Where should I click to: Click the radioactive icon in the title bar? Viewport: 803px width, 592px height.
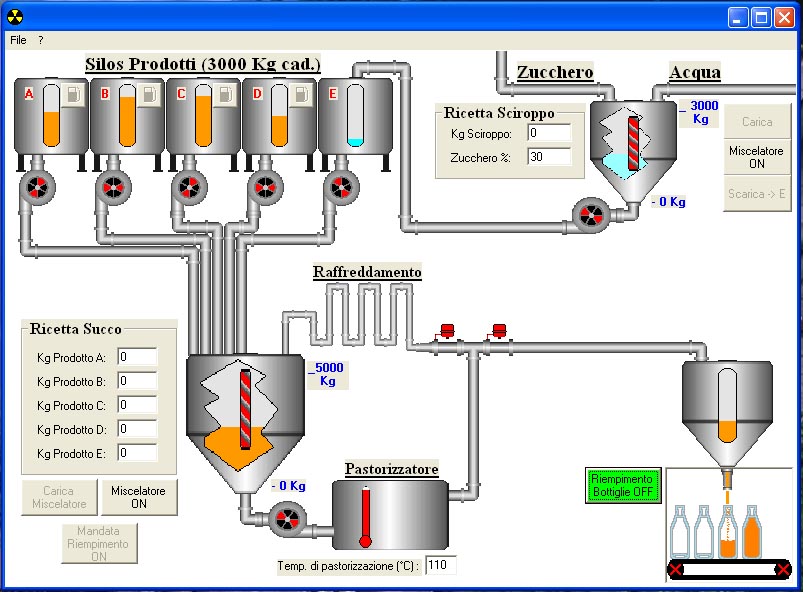(x=13, y=16)
